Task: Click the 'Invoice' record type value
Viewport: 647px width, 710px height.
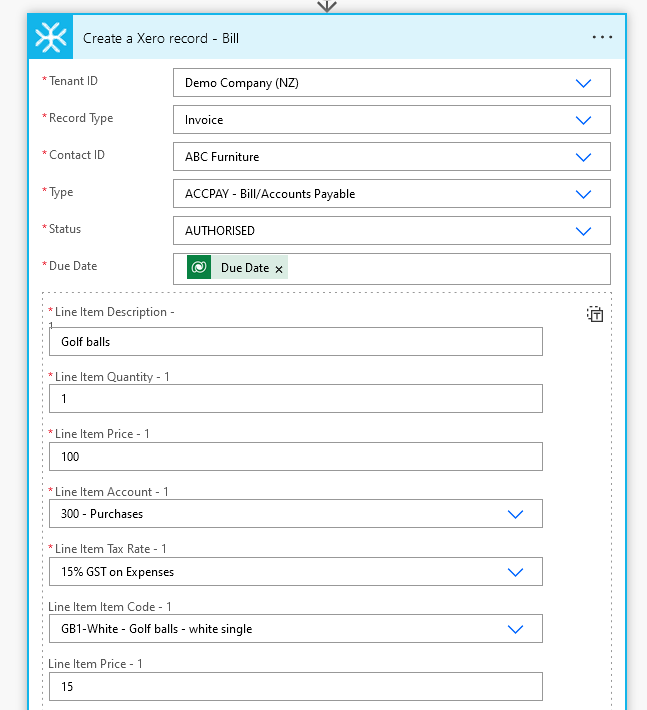Action: pyautogui.click(x=204, y=120)
